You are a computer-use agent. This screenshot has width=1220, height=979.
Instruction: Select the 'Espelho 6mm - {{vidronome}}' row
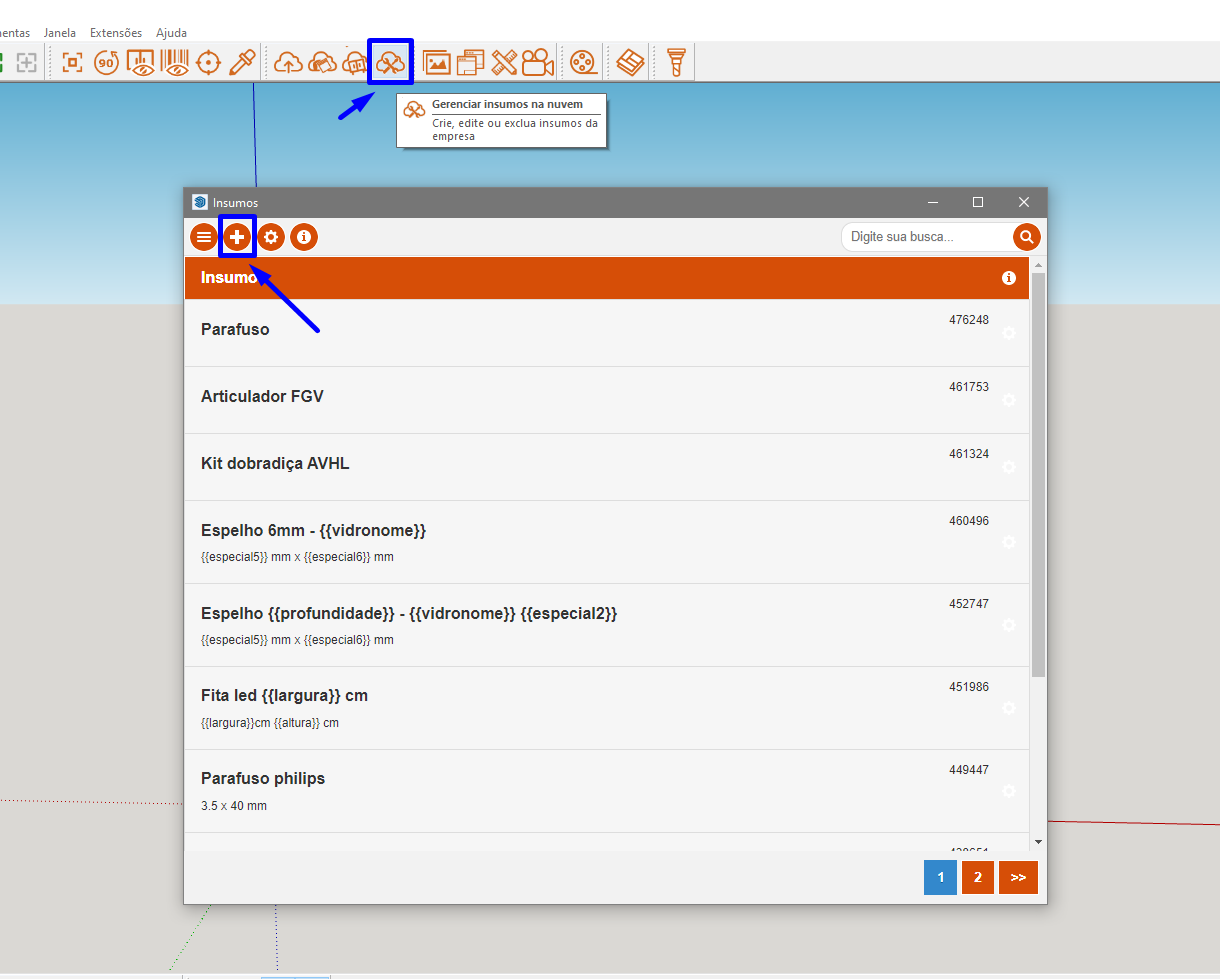[x=607, y=542]
